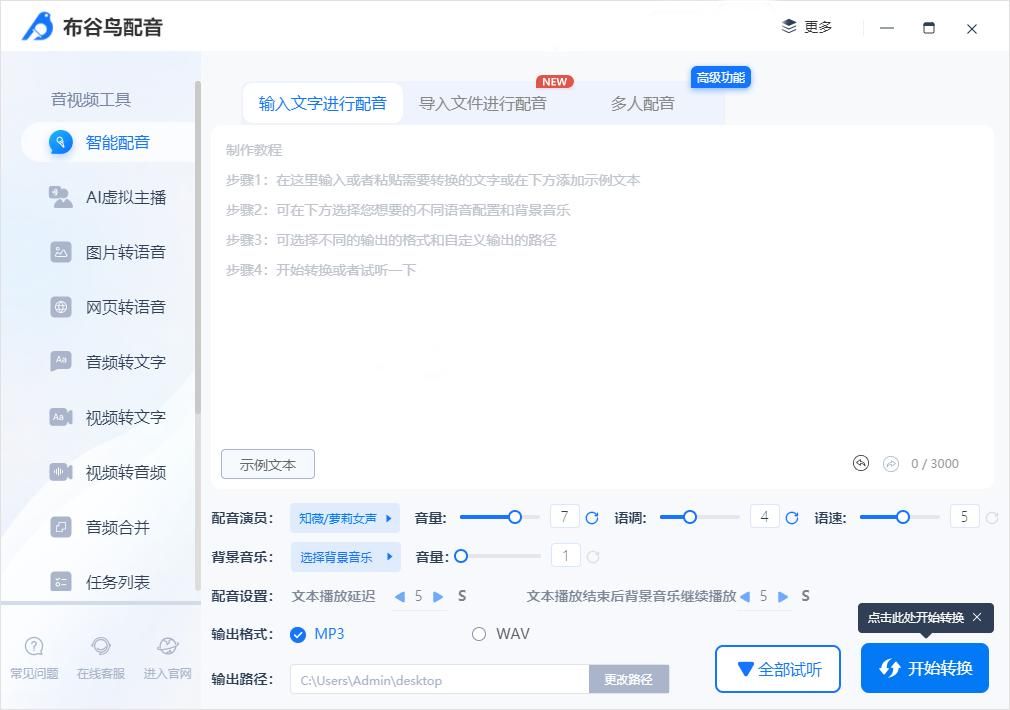1010x710 pixels.
Task: Click the 语速 slider handle
Action: 903,517
